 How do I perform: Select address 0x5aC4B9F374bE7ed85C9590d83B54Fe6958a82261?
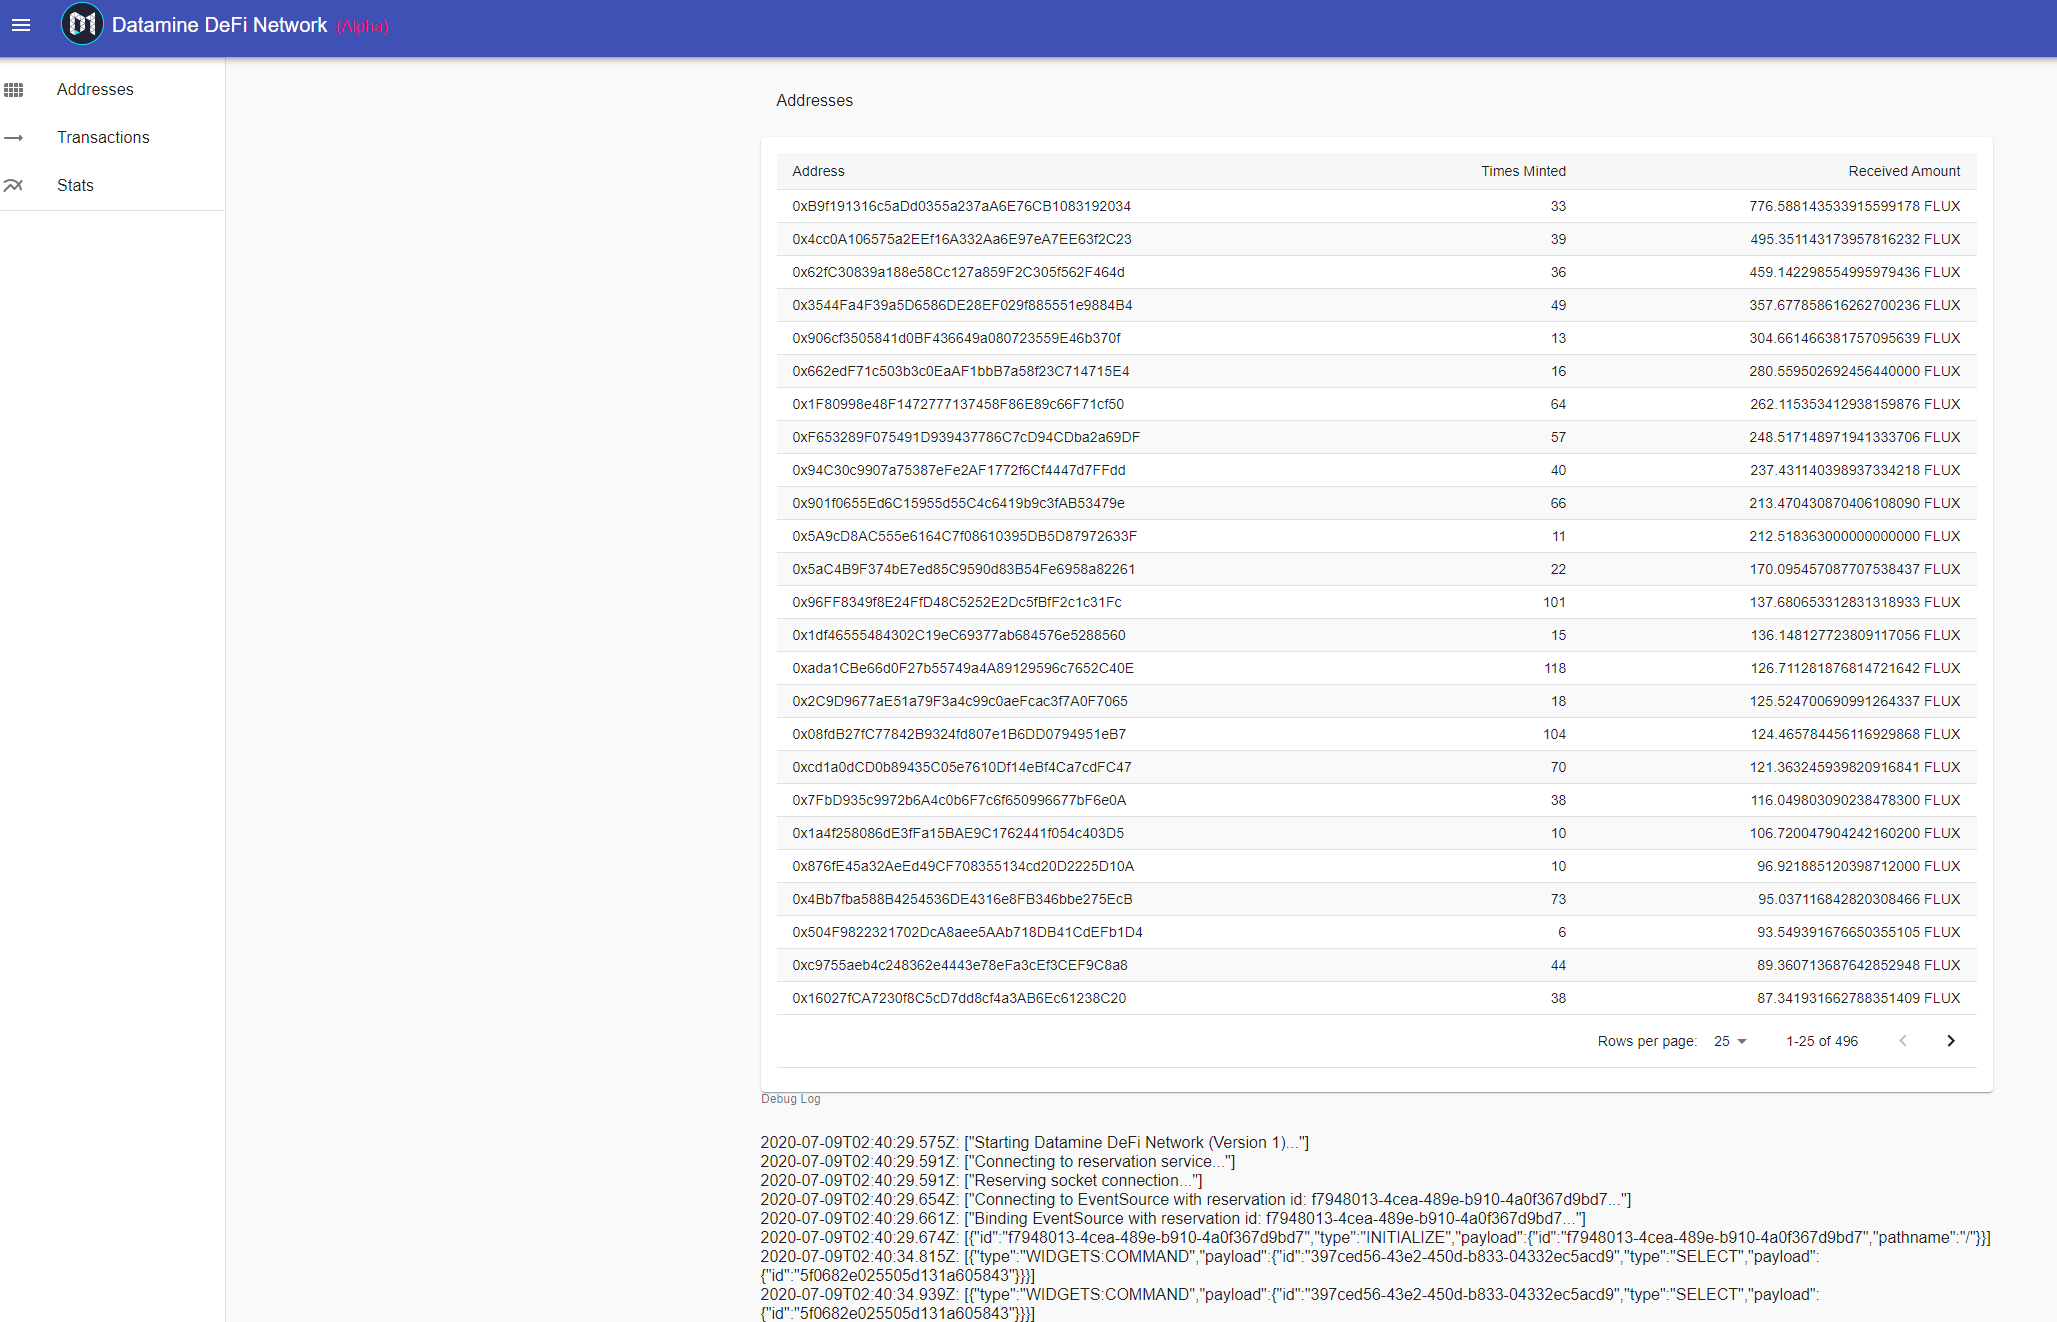963,569
